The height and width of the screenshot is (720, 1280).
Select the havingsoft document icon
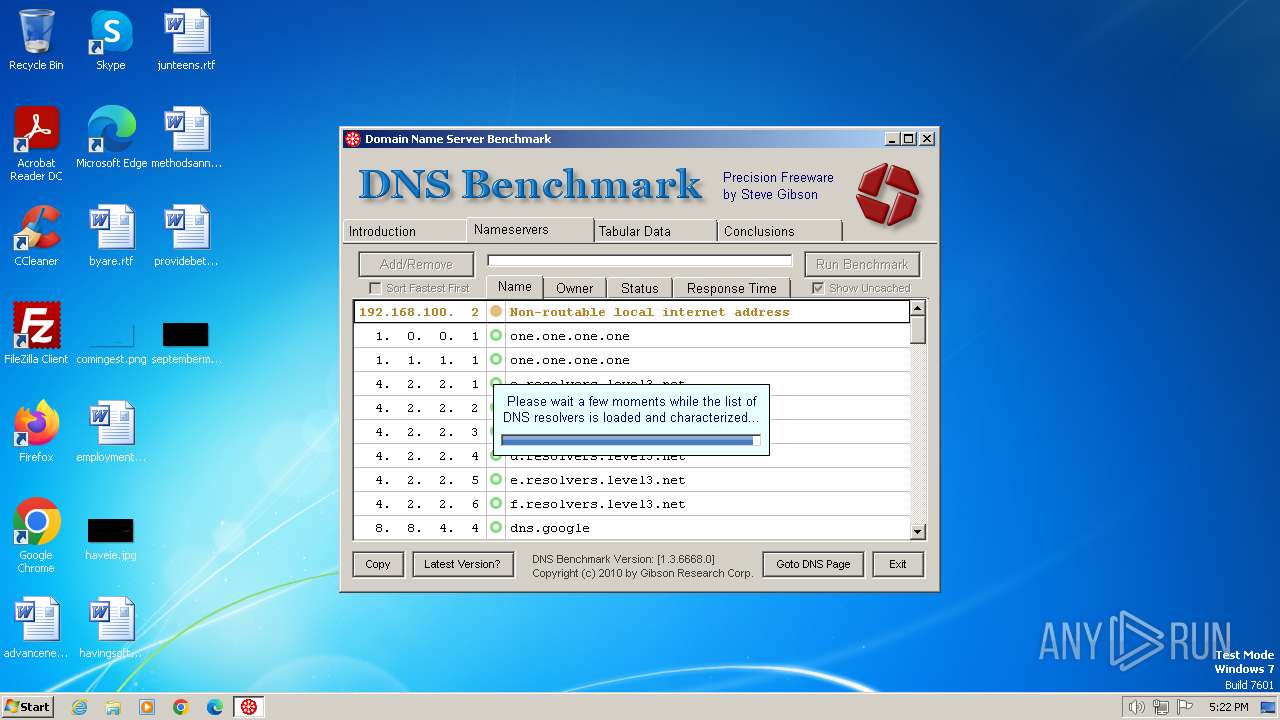111,628
